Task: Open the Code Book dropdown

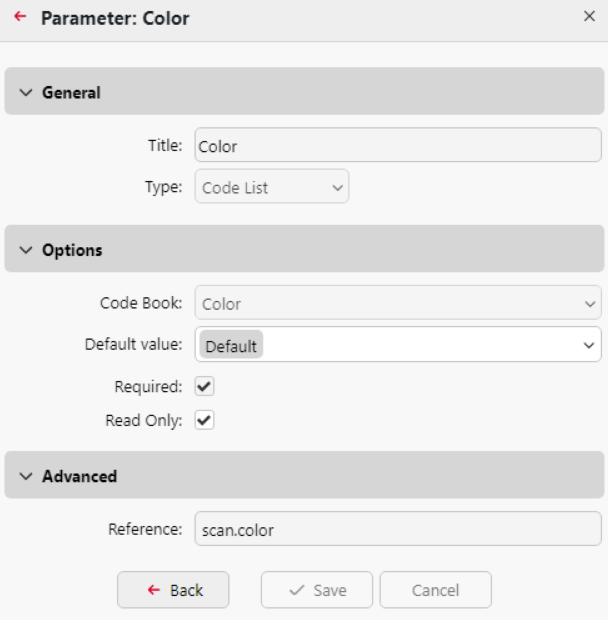Action: click(398, 304)
